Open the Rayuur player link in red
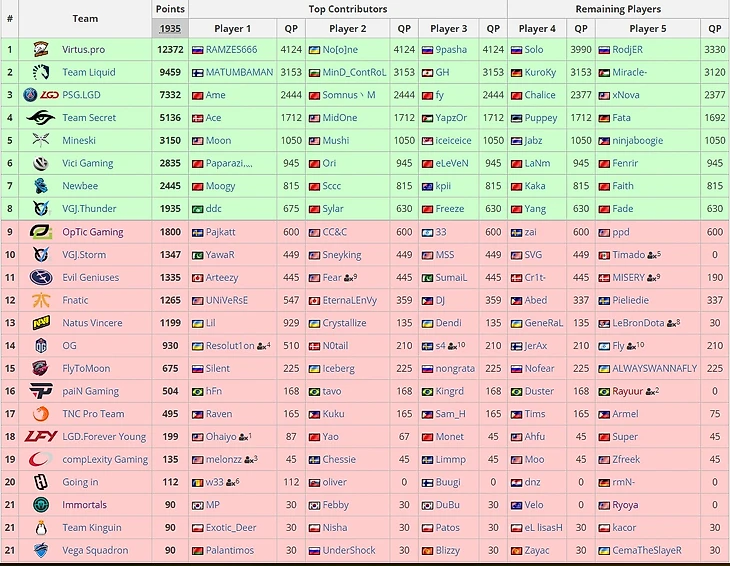730x566 pixels. click(x=627, y=391)
